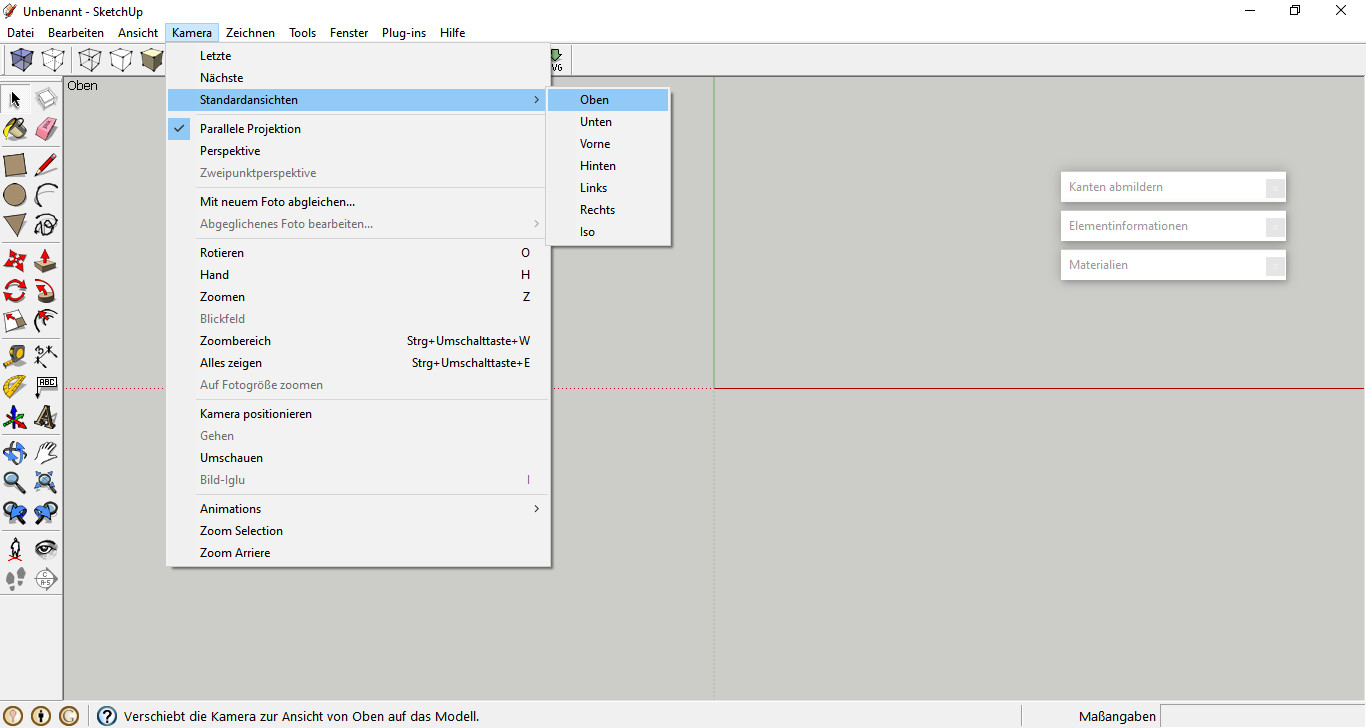Viewport: 1366px width, 728px height.
Task: Select the Pencil line tool
Action: click(46, 165)
